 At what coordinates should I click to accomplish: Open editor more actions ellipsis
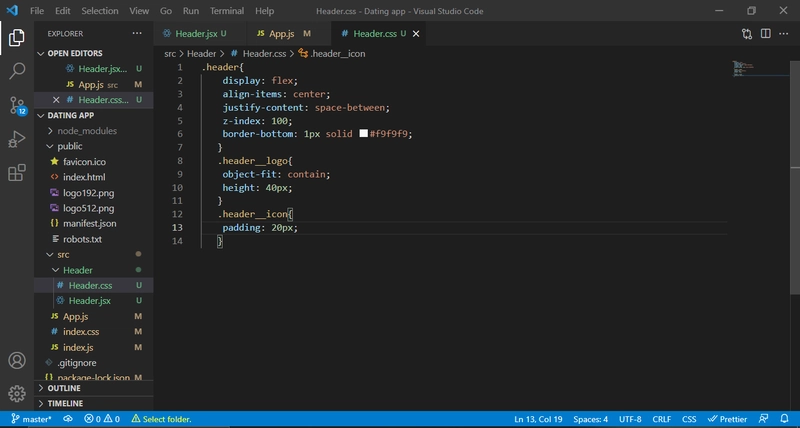pos(784,34)
